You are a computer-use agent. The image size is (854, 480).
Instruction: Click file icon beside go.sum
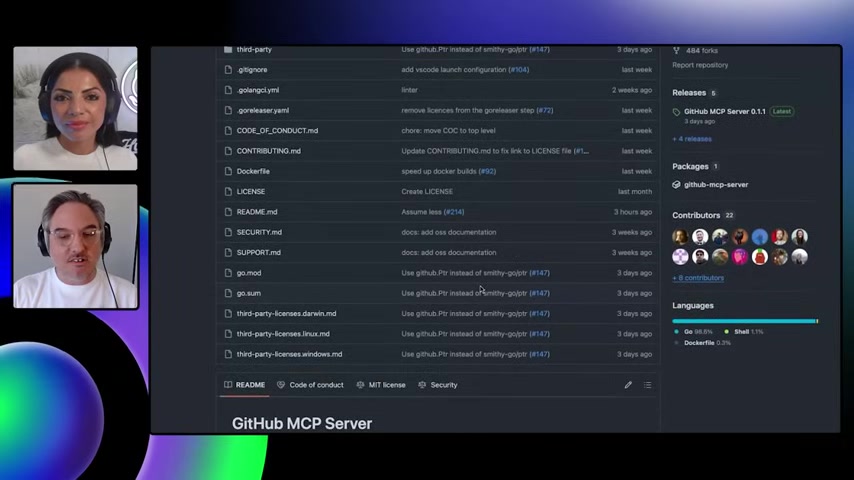[228, 293]
